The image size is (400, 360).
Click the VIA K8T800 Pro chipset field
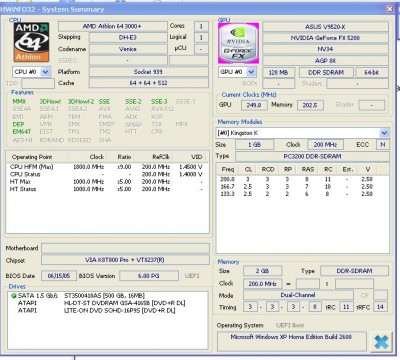pos(125,260)
